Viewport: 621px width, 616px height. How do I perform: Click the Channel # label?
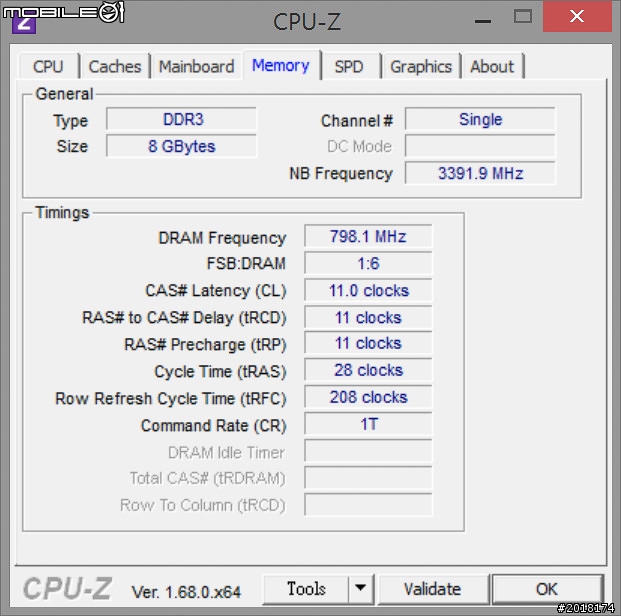click(357, 121)
